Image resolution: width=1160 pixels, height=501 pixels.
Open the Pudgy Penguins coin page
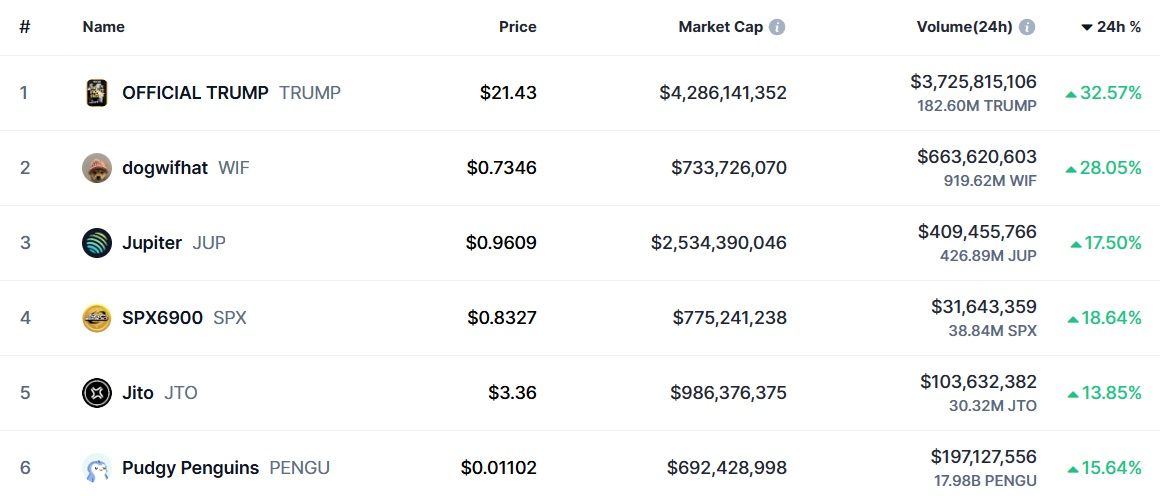(x=190, y=468)
